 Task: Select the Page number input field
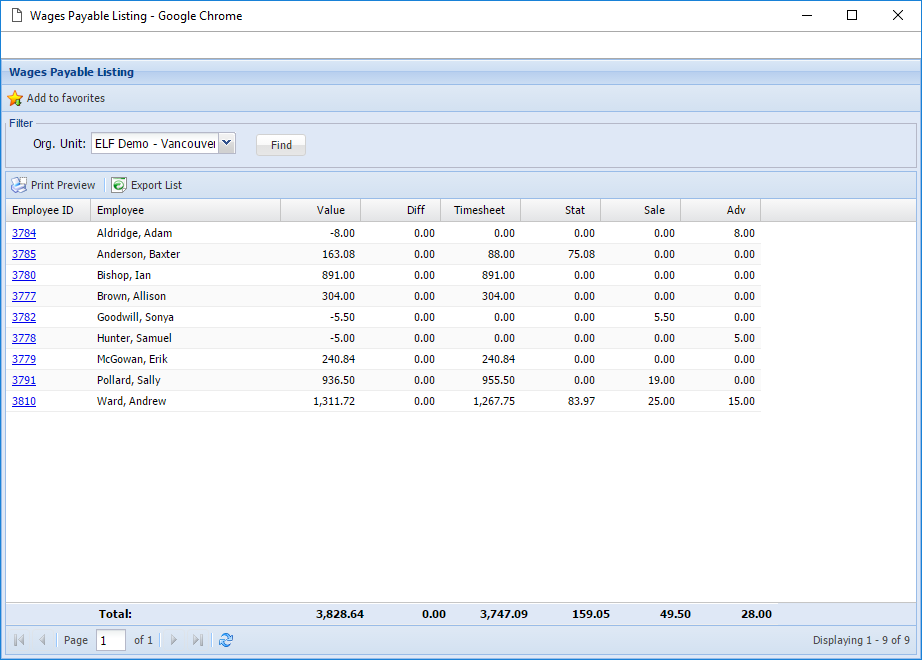click(x=110, y=640)
